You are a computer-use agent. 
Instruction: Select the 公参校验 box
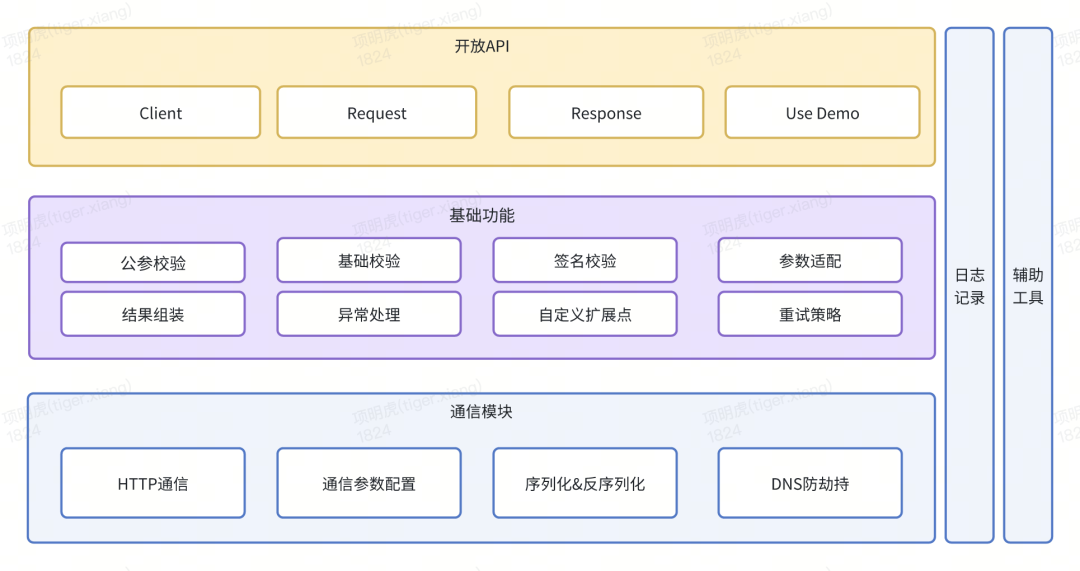point(153,262)
